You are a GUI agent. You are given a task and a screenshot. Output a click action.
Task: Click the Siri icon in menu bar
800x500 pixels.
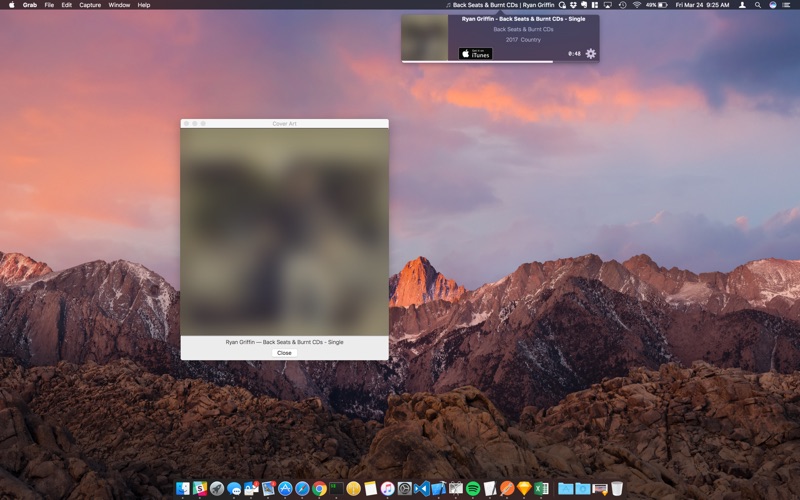pyautogui.click(x=773, y=5)
